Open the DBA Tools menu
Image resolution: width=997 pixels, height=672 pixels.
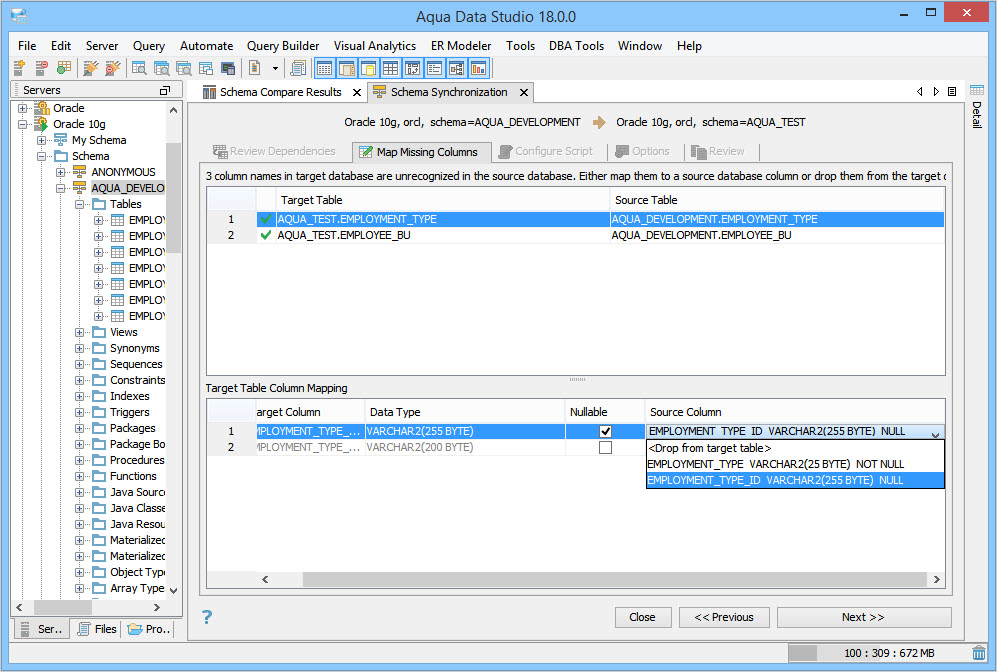[576, 46]
